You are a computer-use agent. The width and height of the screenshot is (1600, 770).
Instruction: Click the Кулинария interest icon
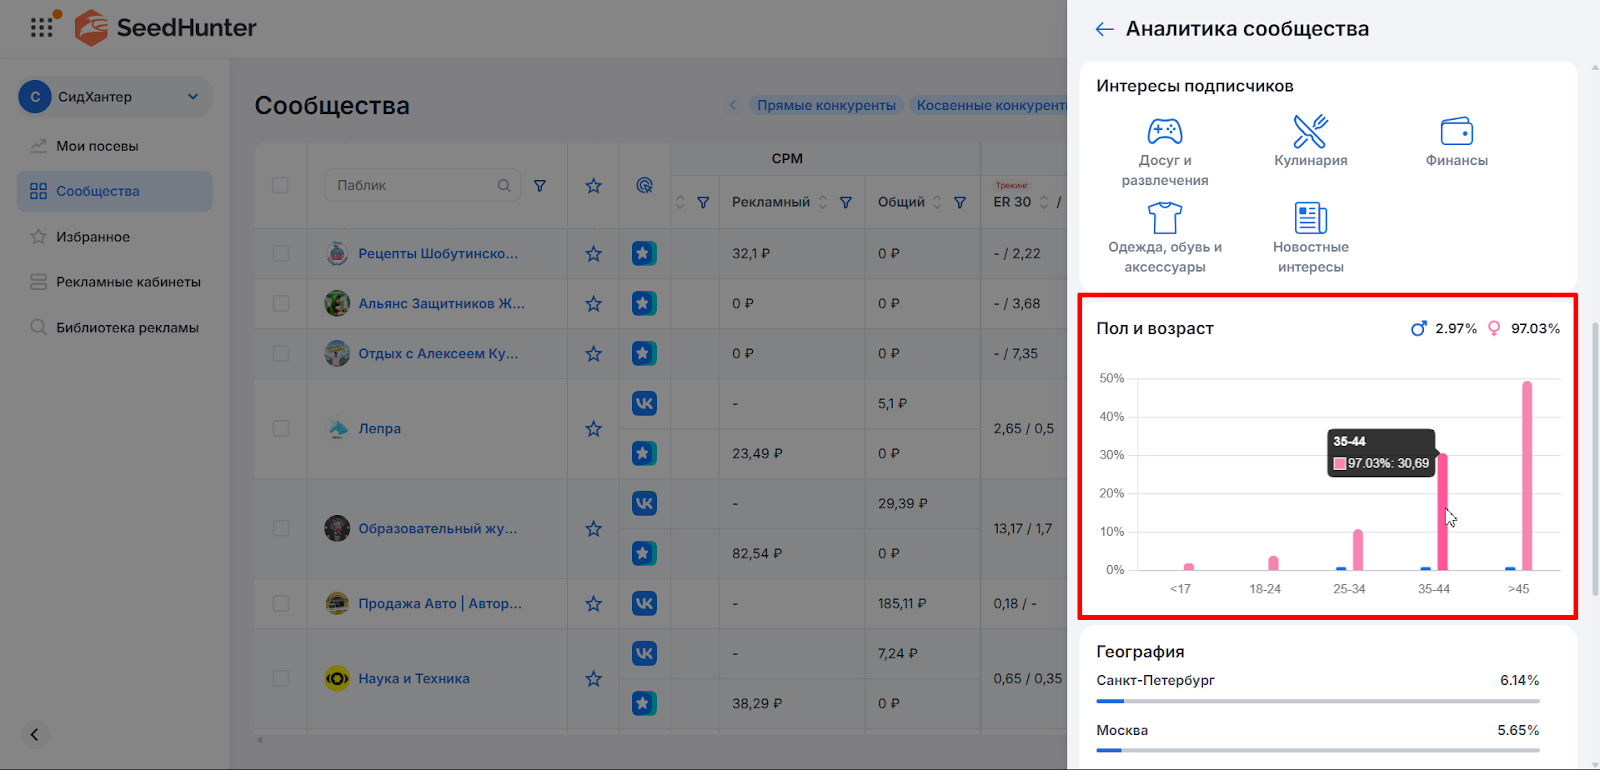[1310, 132]
